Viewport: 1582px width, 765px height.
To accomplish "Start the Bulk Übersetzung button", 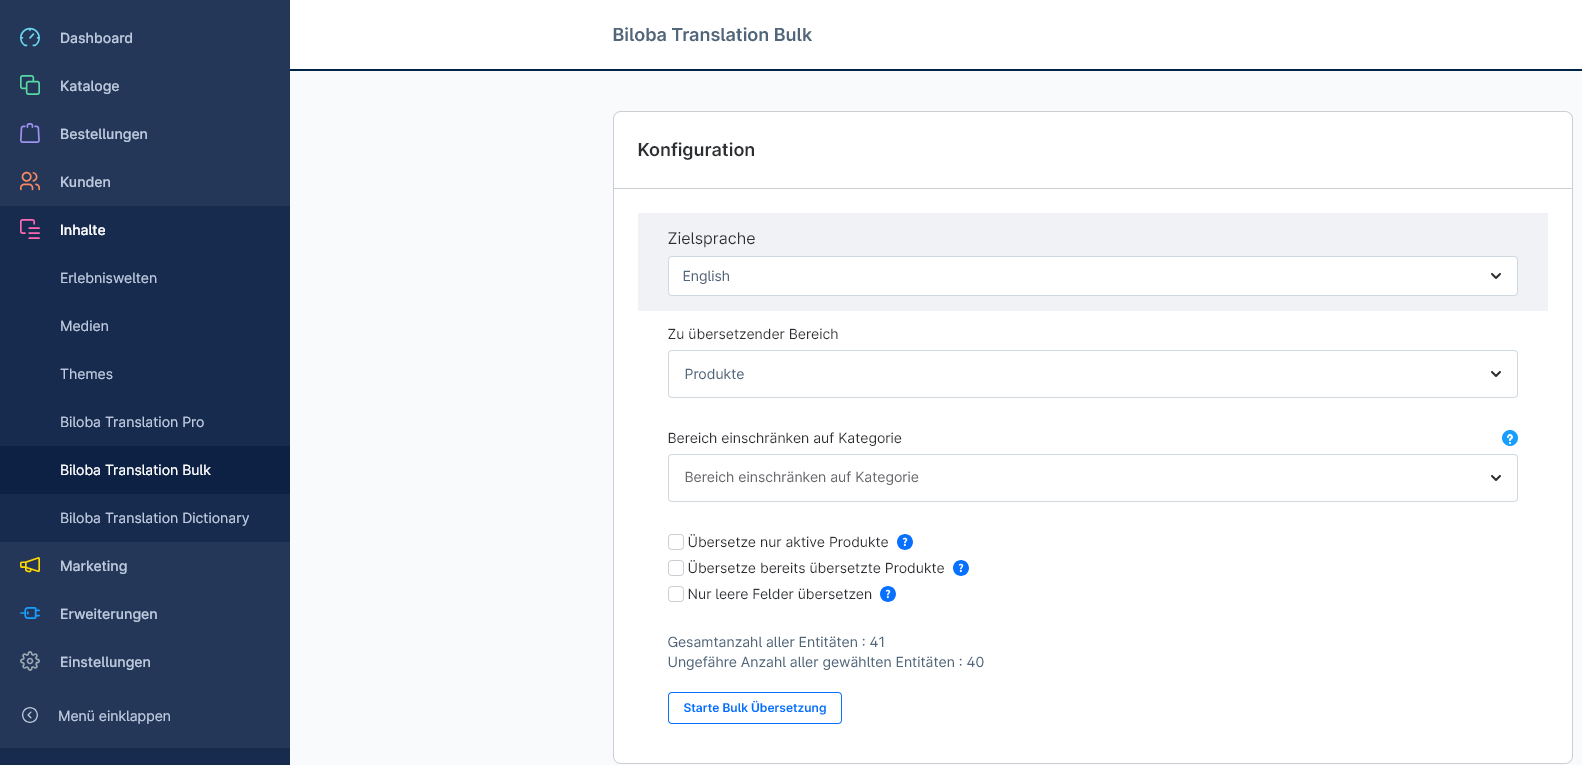I will click(755, 708).
